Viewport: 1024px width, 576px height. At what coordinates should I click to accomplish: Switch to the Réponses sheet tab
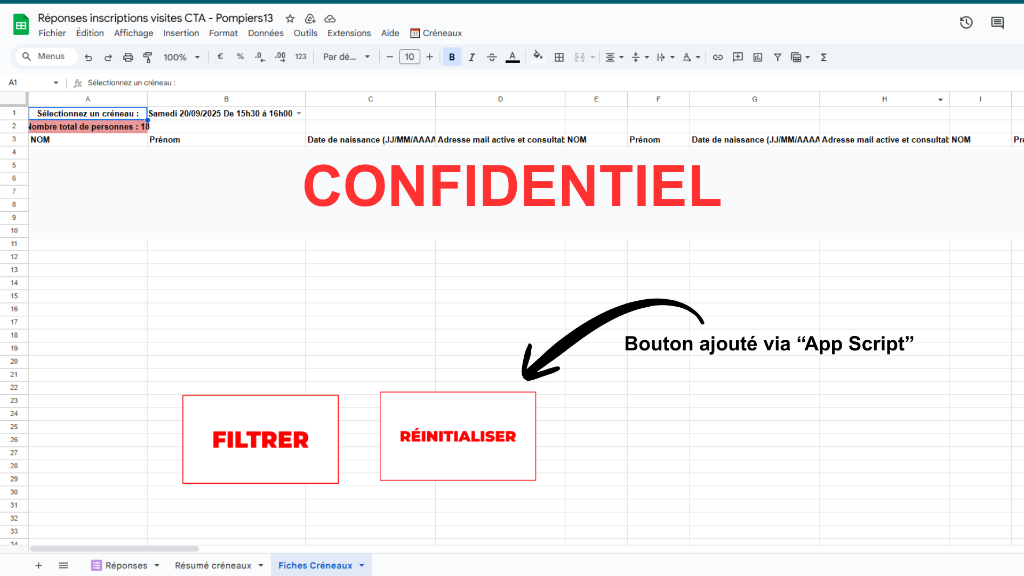pos(125,566)
